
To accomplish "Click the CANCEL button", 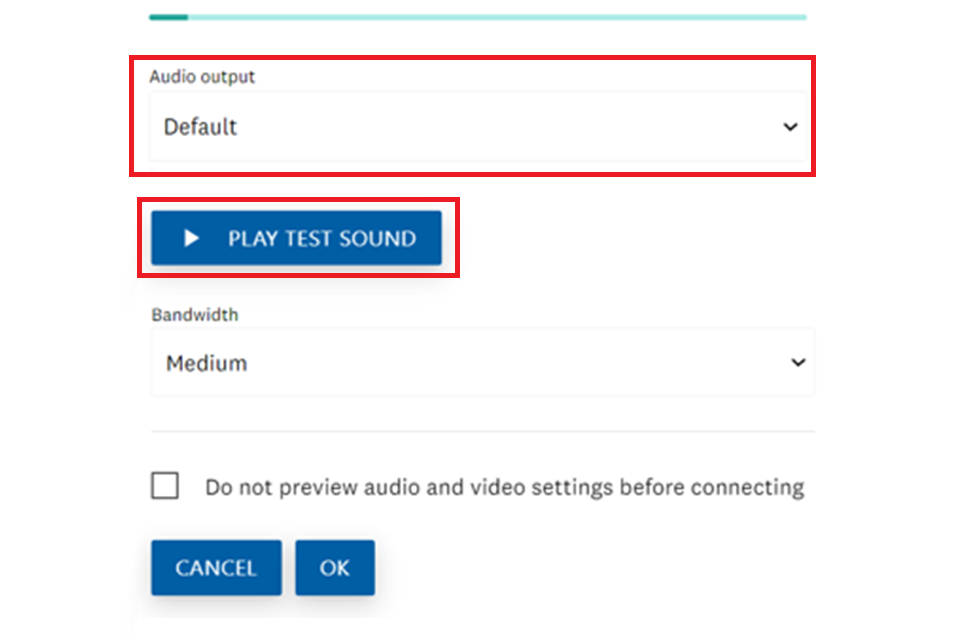I will point(216,568).
